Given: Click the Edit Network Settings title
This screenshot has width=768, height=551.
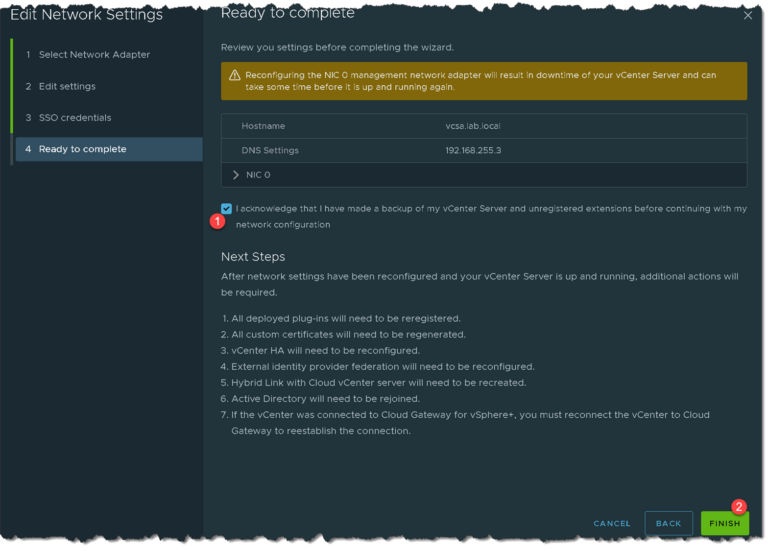Looking at the screenshot, I should [86, 14].
